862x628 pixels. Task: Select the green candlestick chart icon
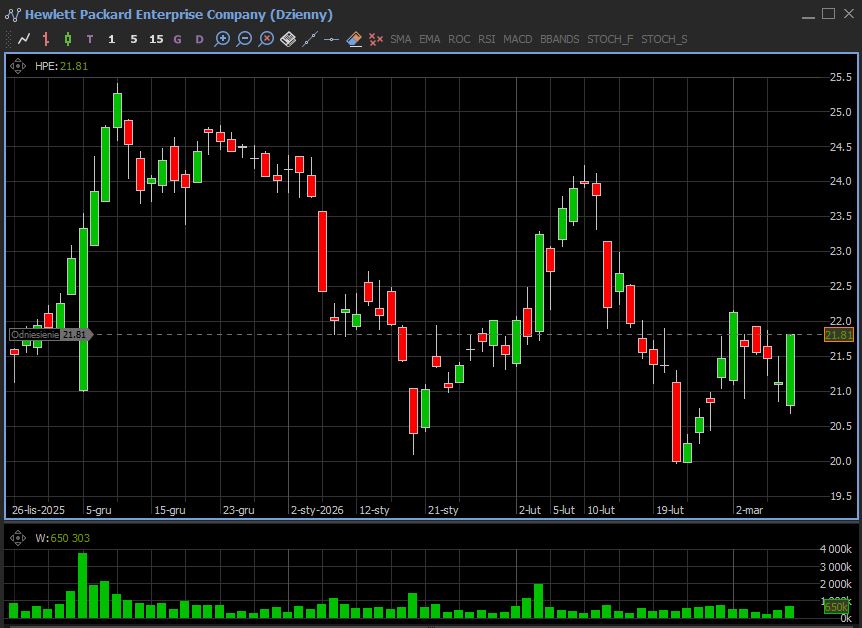point(68,39)
